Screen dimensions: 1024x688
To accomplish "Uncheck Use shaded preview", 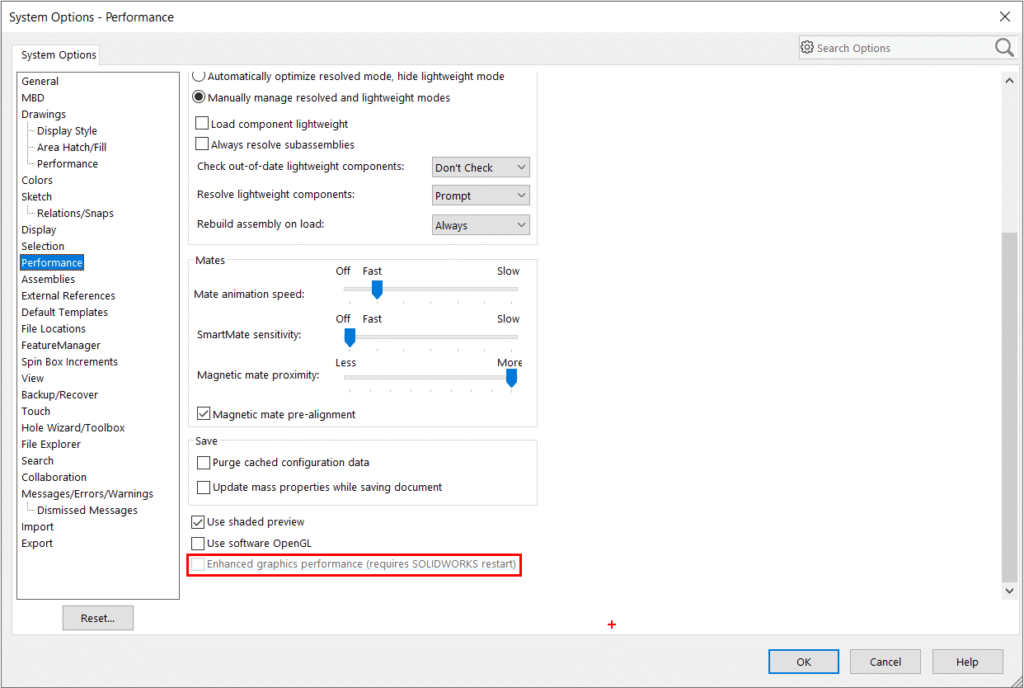I will tap(198, 522).
